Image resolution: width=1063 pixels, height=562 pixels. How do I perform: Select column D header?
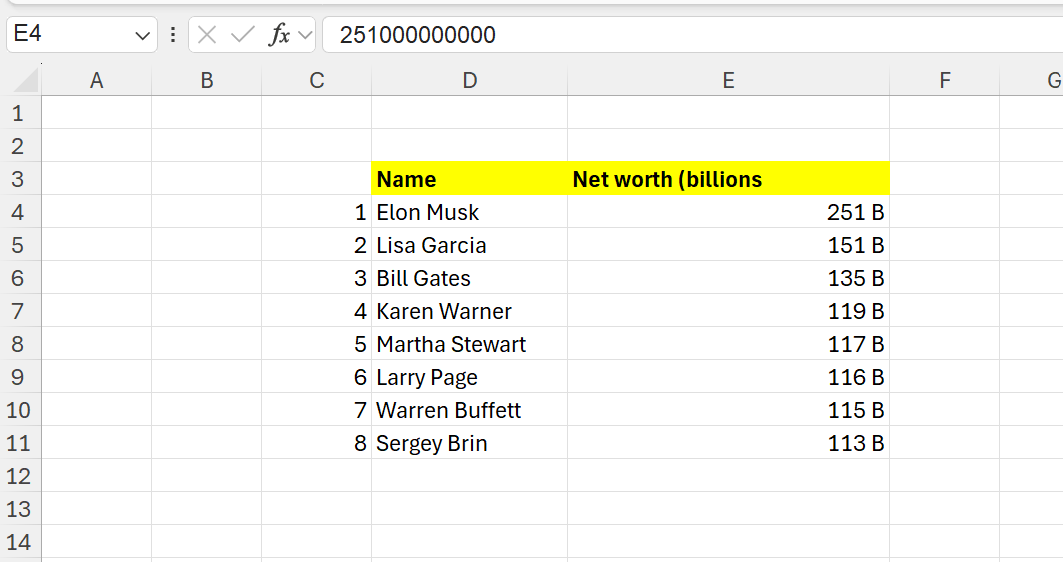469,81
